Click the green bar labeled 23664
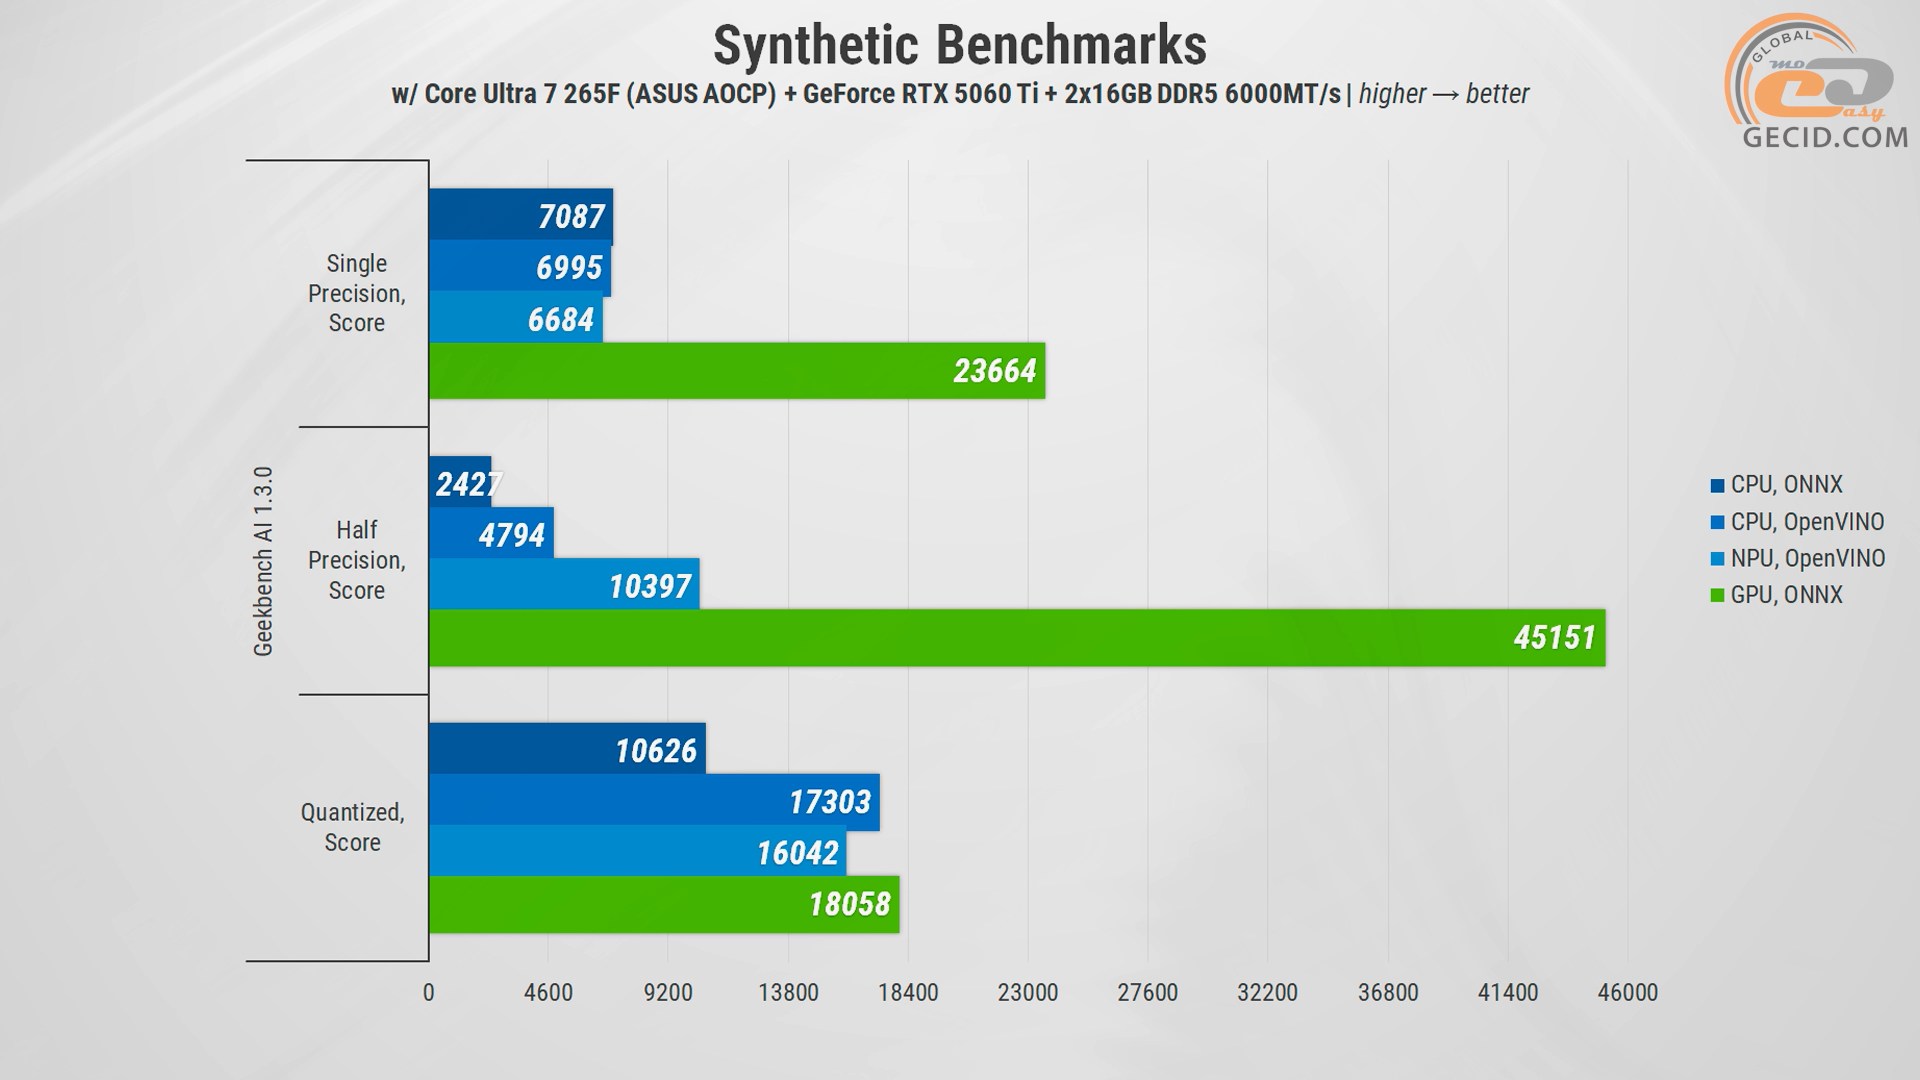 tap(737, 371)
